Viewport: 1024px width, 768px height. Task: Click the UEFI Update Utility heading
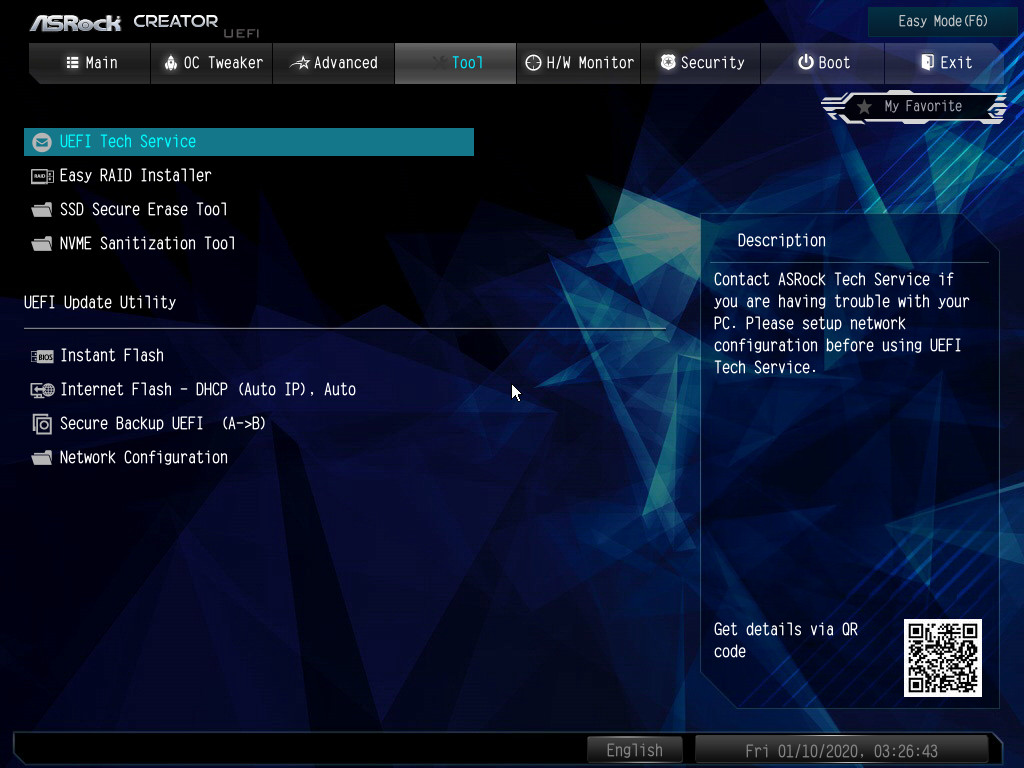(100, 303)
